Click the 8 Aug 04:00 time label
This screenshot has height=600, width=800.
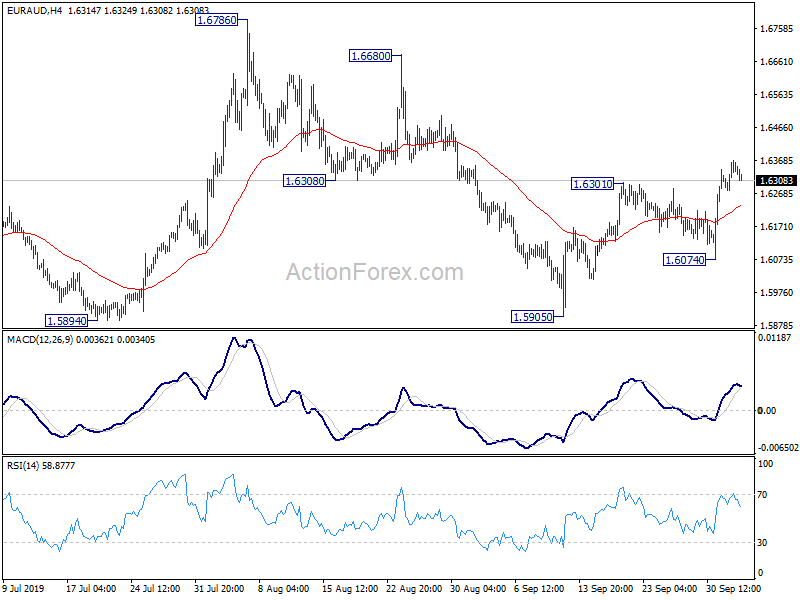click(x=284, y=589)
